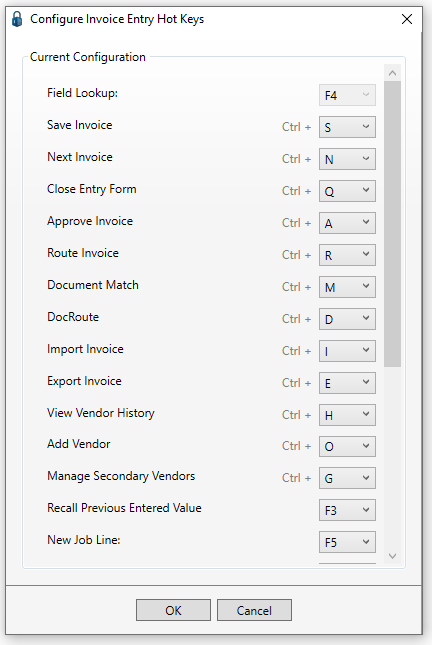This screenshot has height=645, width=432.
Task: Open the Document Match hot key dropdown
Action: click(347, 287)
